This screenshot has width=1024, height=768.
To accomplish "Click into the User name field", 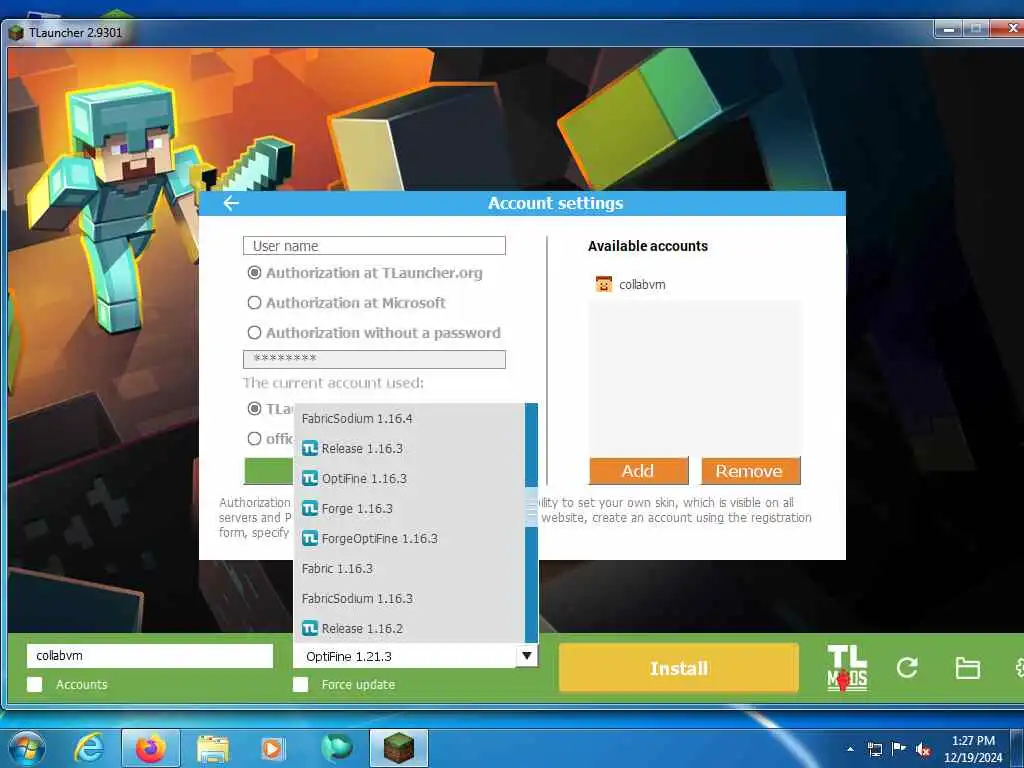I will pos(374,246).
